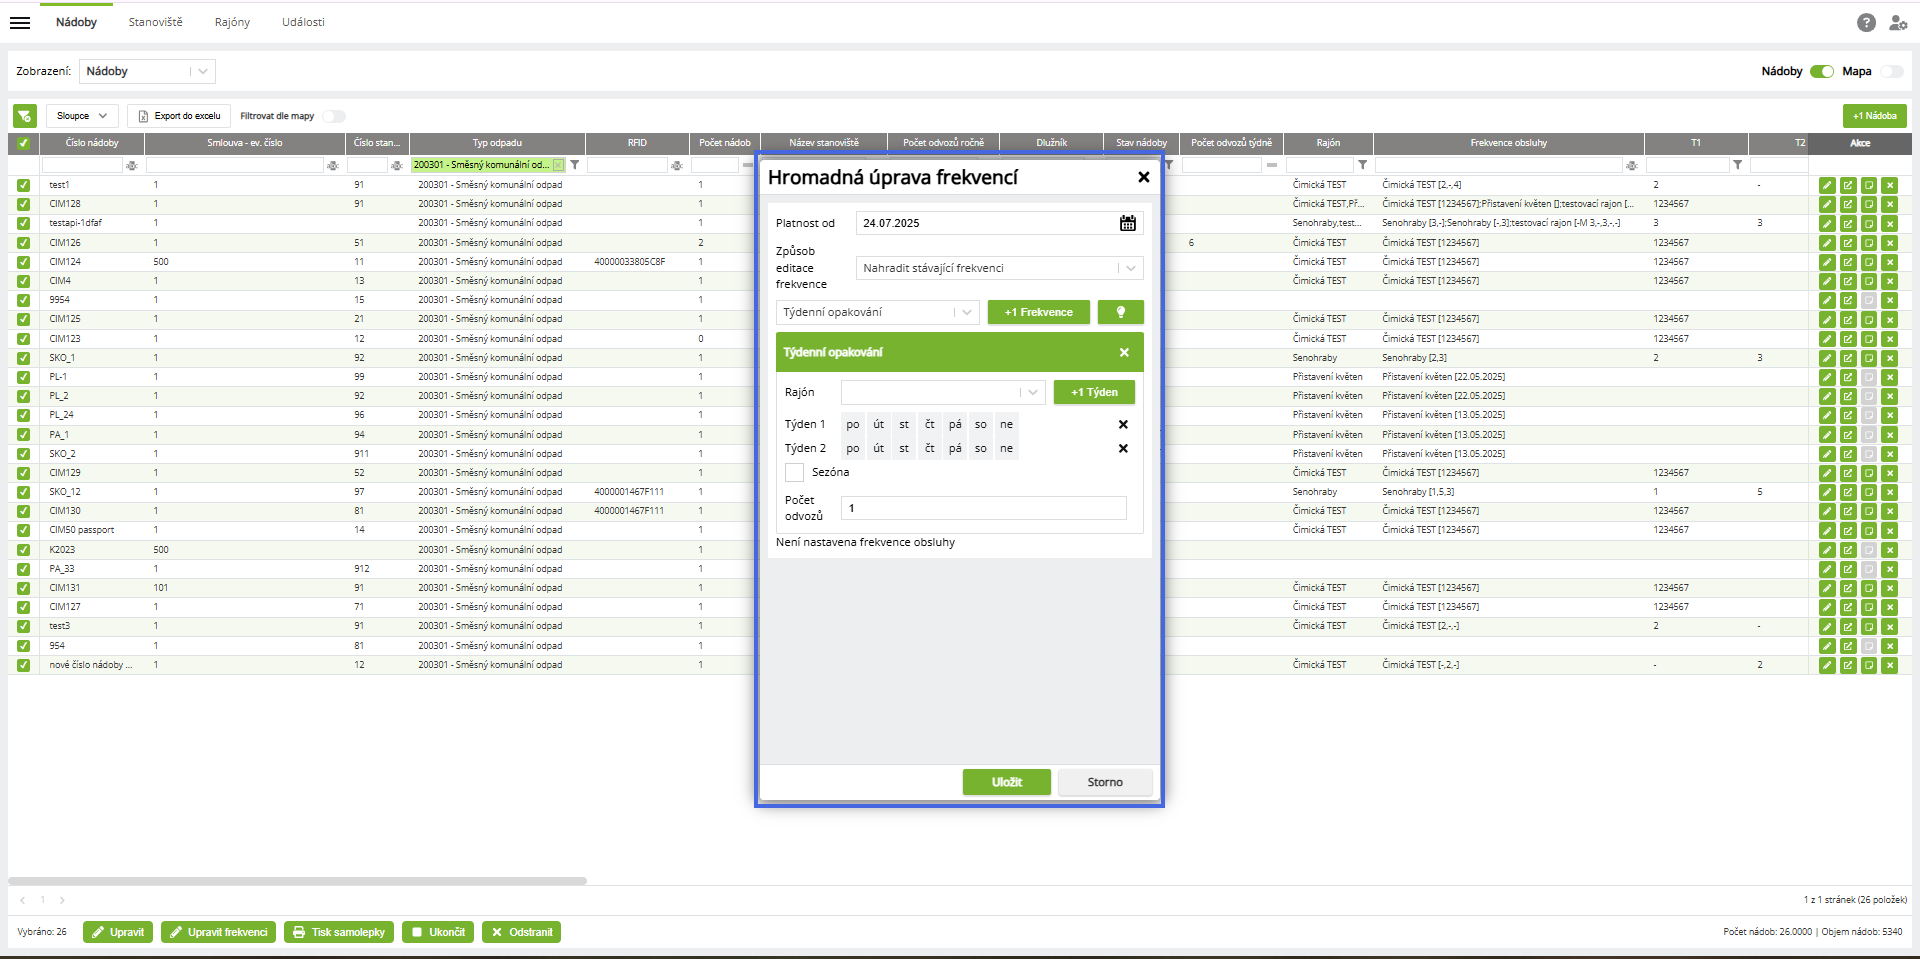Expand the Zobrazení Nádoby dropdown
This screenshot has height=959, width=1920.
[x=202, y=71]
